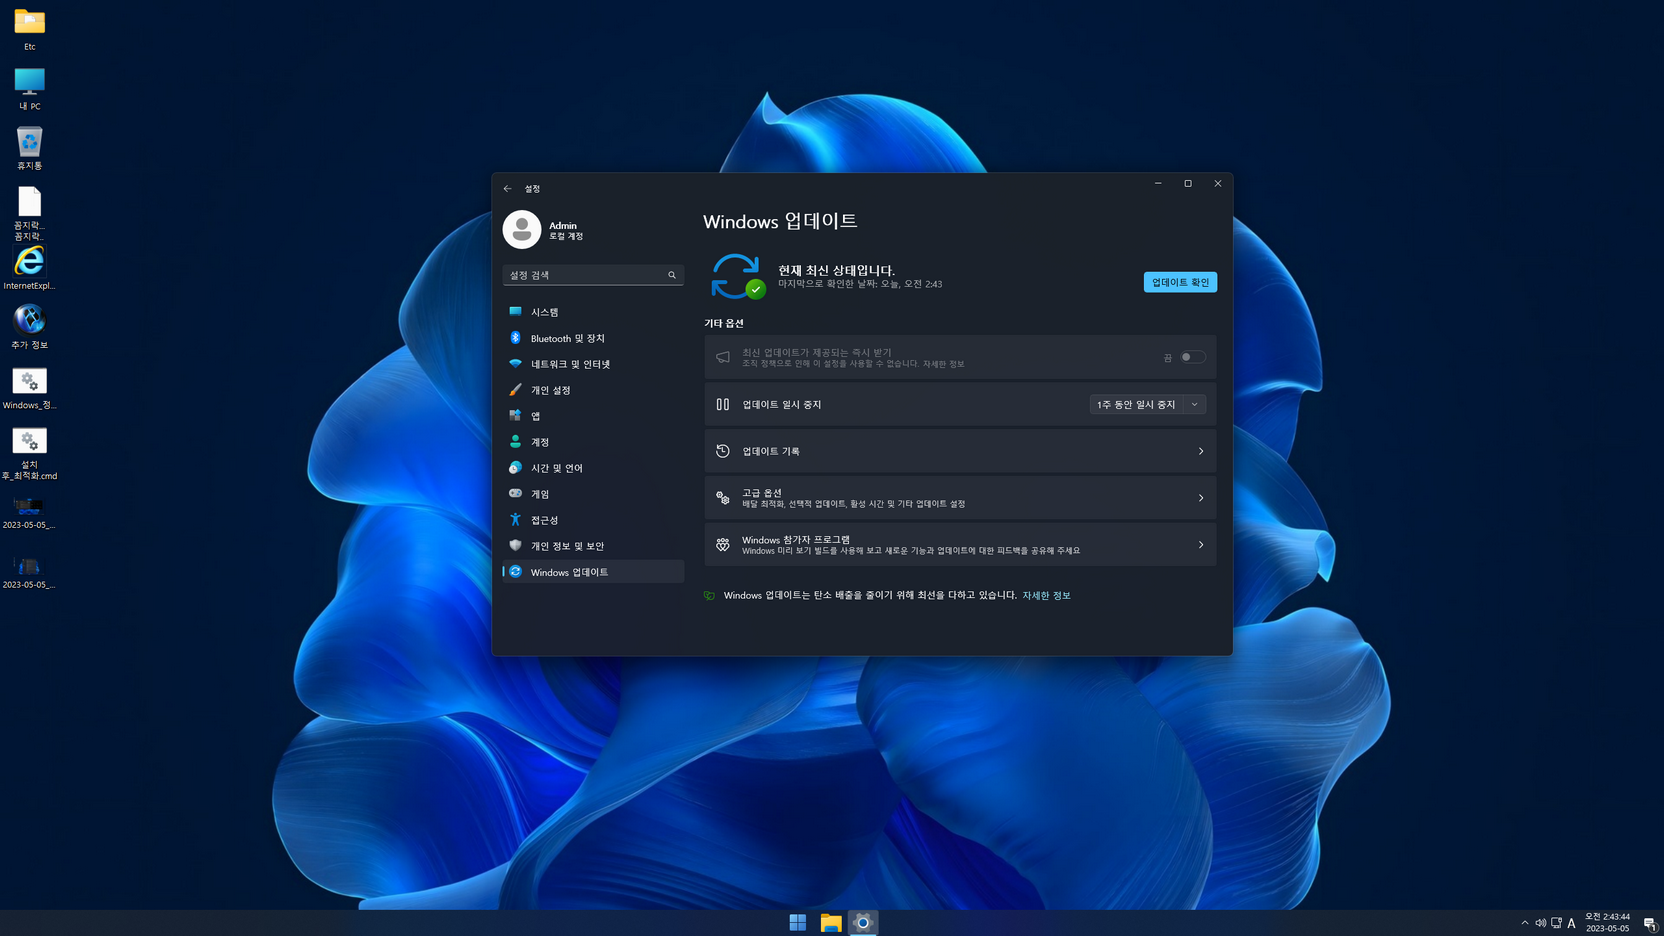Click the large update status sync icon
The width and height of the screenshot is (1664, 936).
[x=737, y=276]
